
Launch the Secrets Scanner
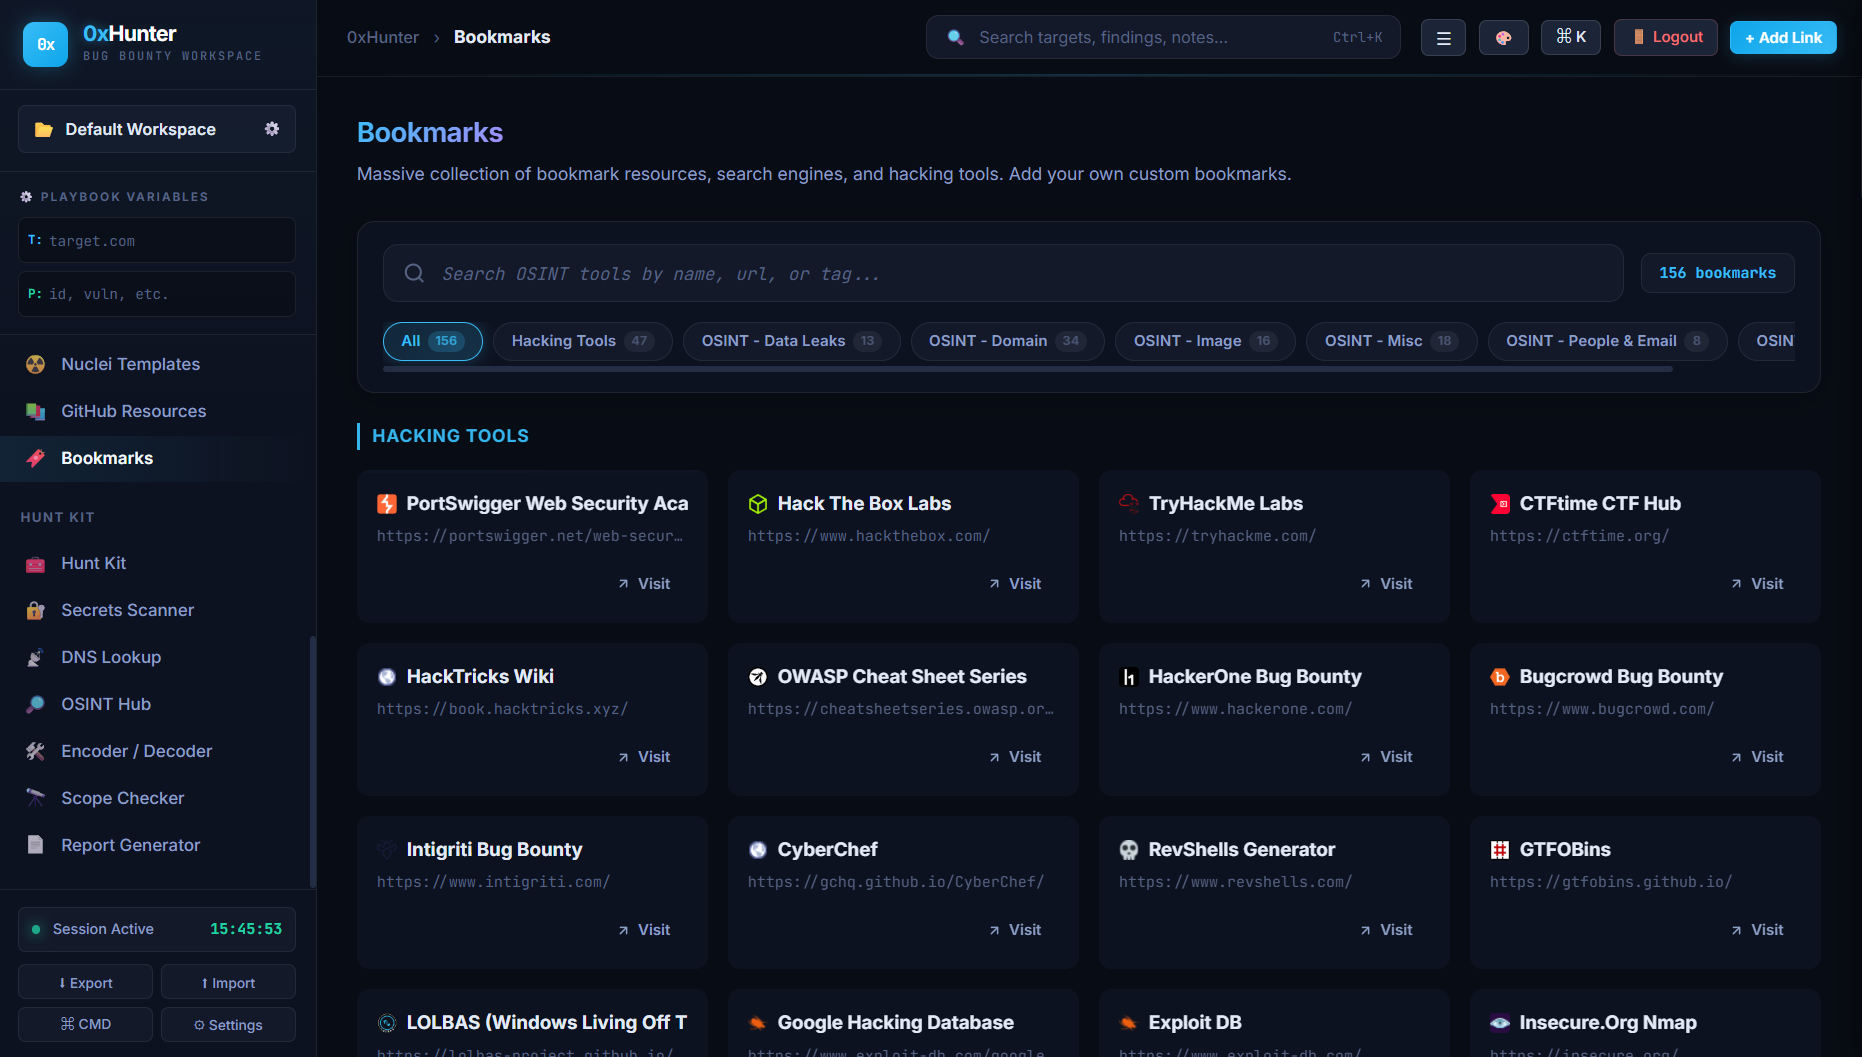click(127, 610)
